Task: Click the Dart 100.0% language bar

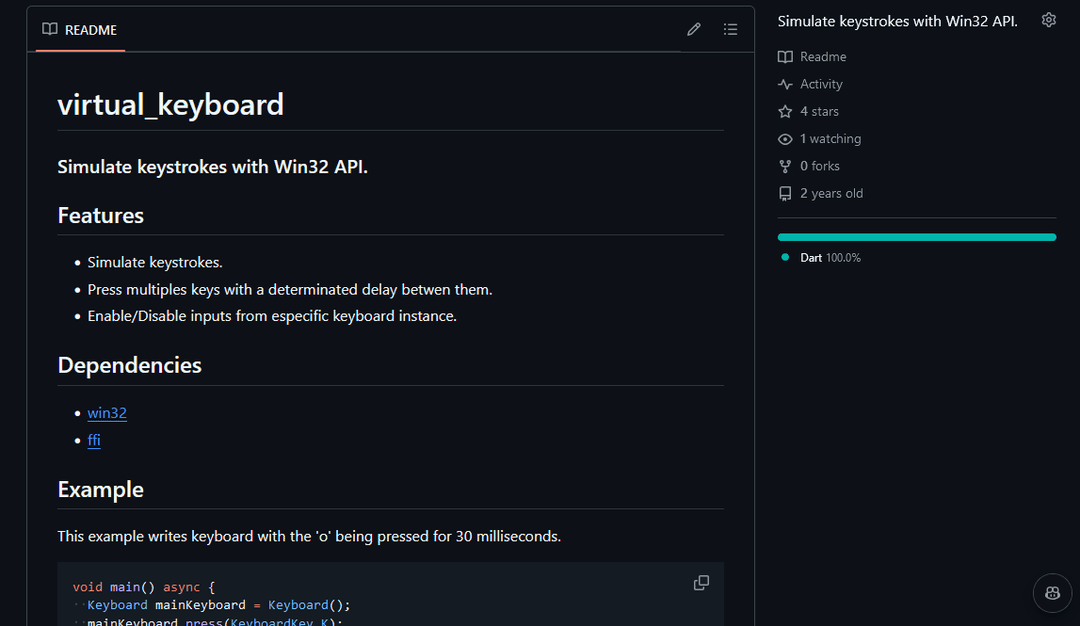Action: tap(916, 237)
